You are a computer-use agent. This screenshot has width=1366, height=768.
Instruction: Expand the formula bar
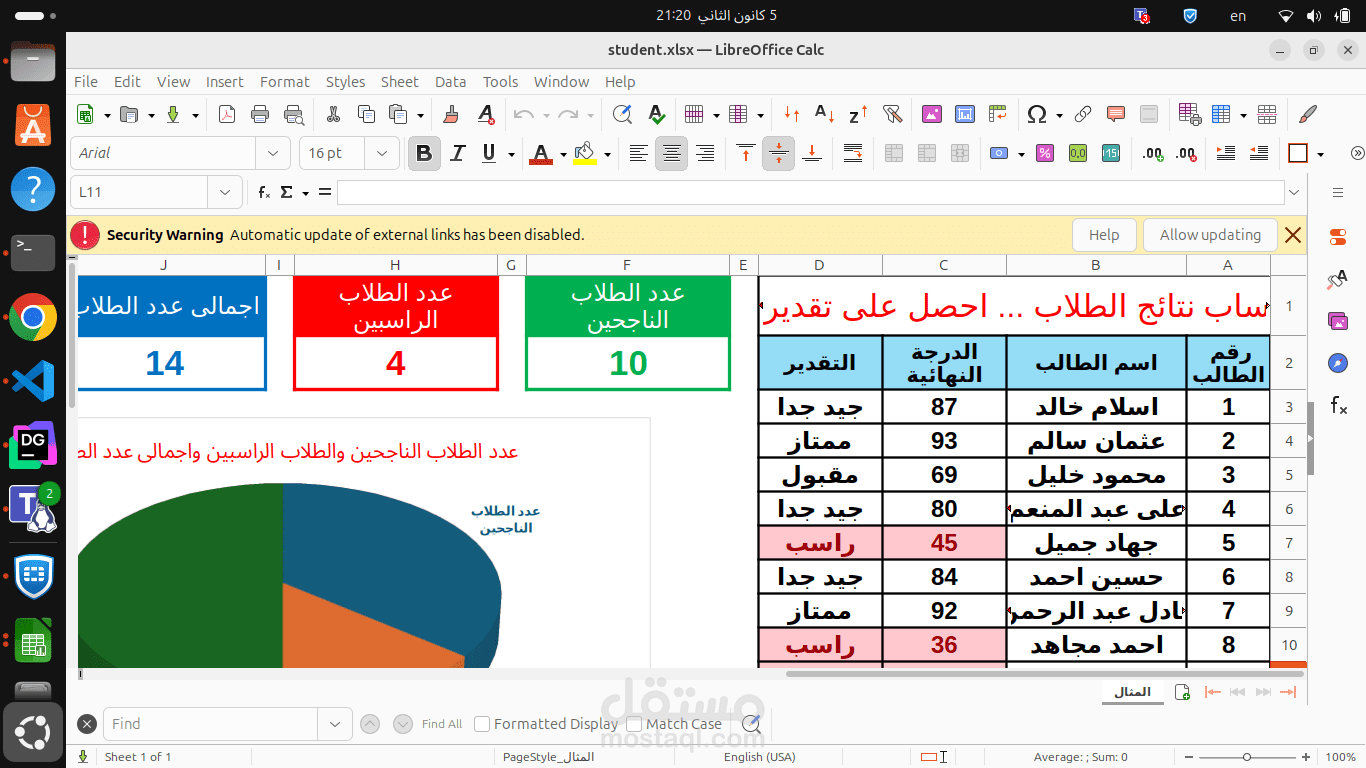pos(1295,192)
